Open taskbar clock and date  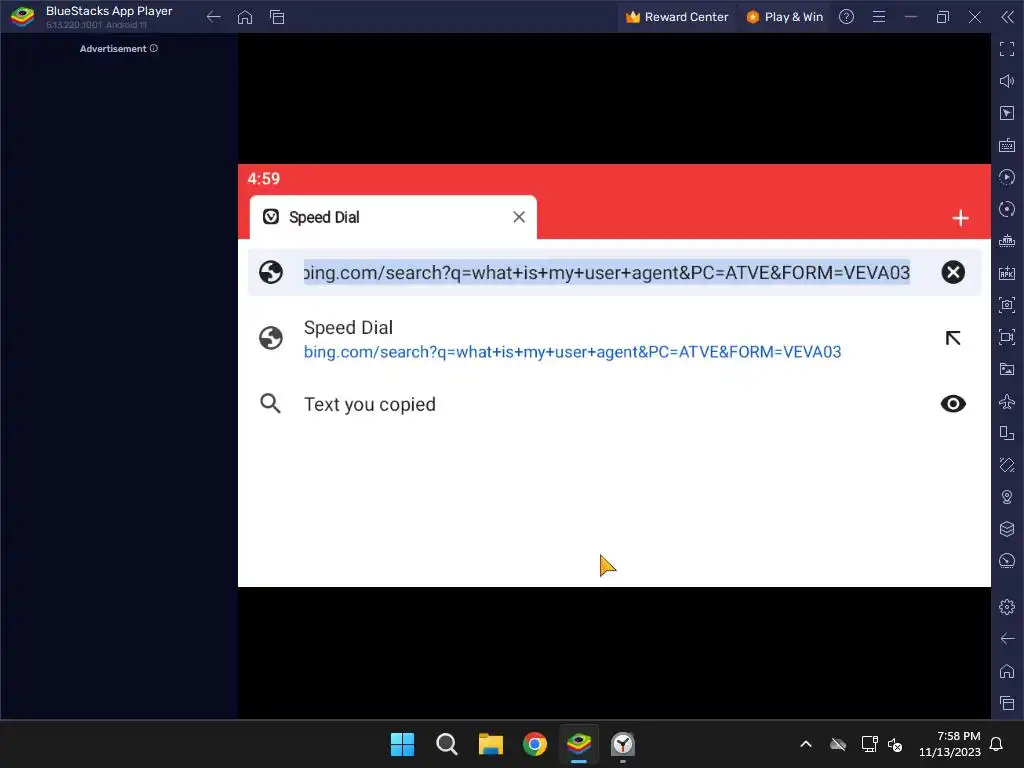pyautogui.click(x=950, y=744)
